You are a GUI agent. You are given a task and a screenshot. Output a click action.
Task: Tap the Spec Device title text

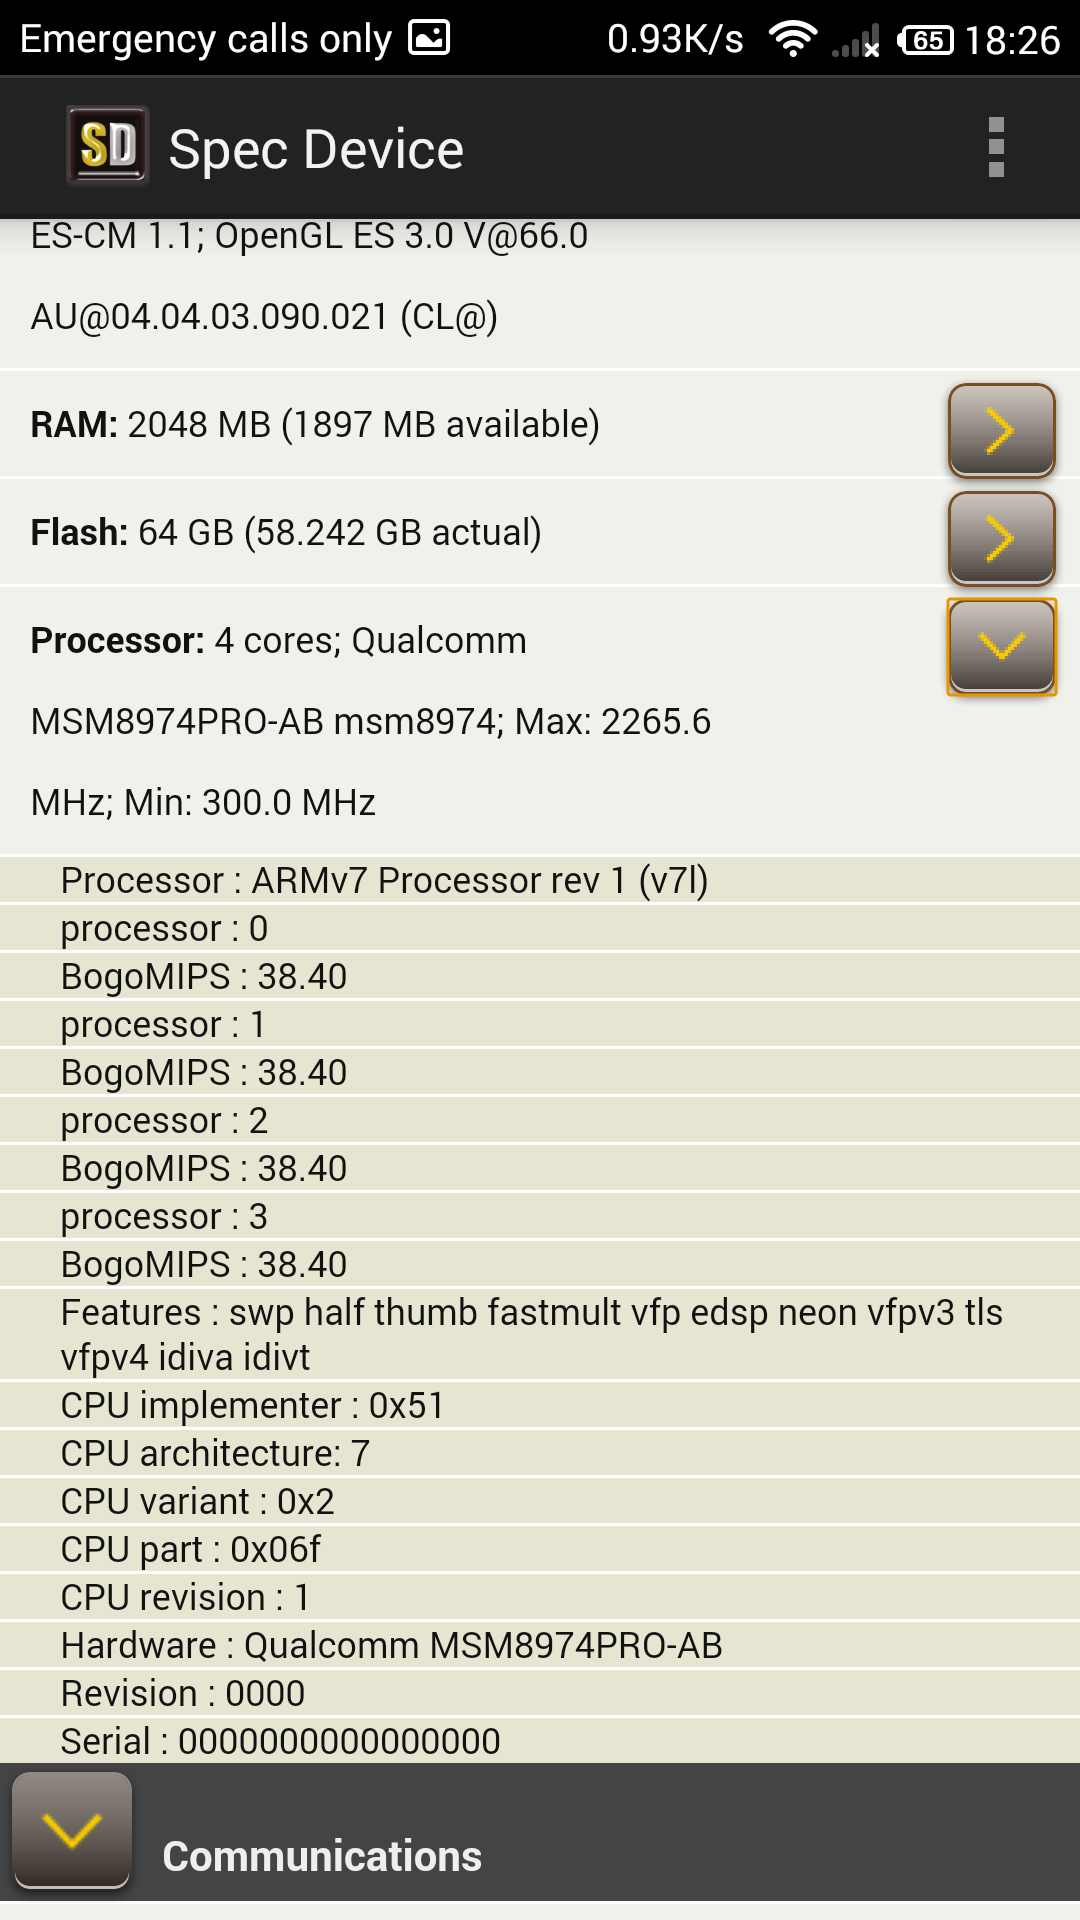[316, 150]
